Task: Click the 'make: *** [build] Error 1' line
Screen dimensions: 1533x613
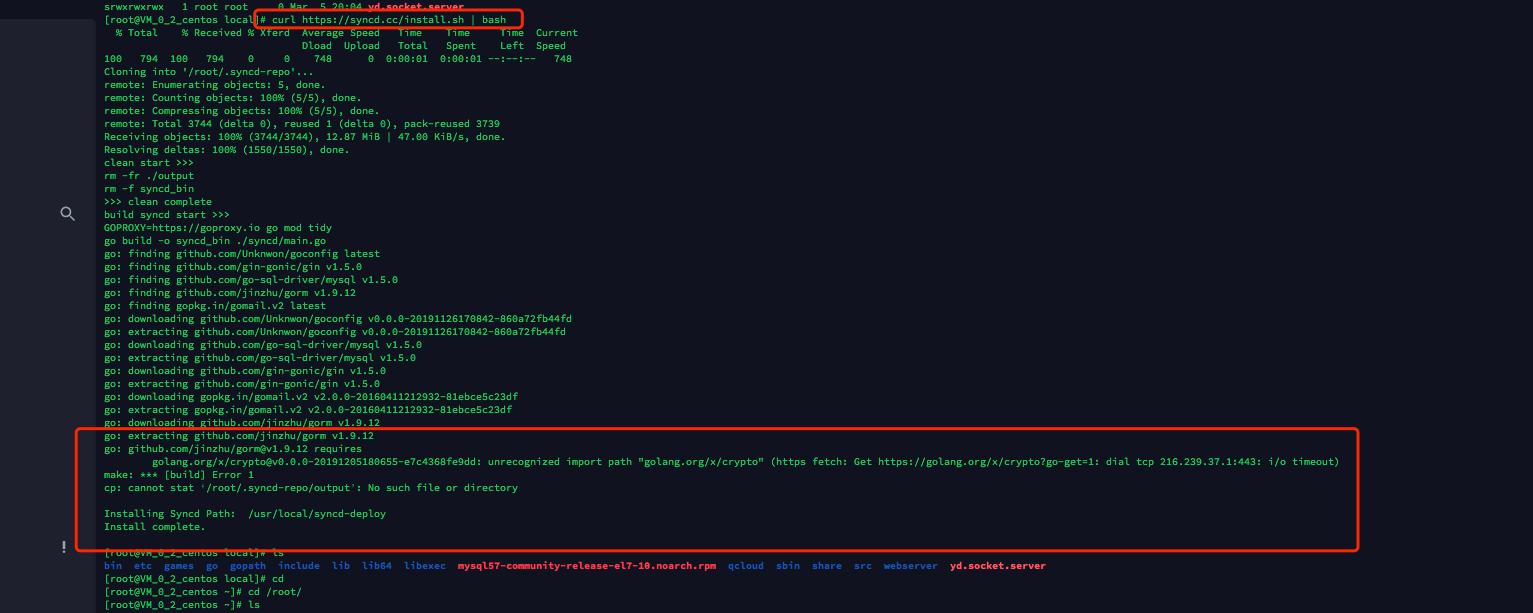Action: tap(179, 475)
